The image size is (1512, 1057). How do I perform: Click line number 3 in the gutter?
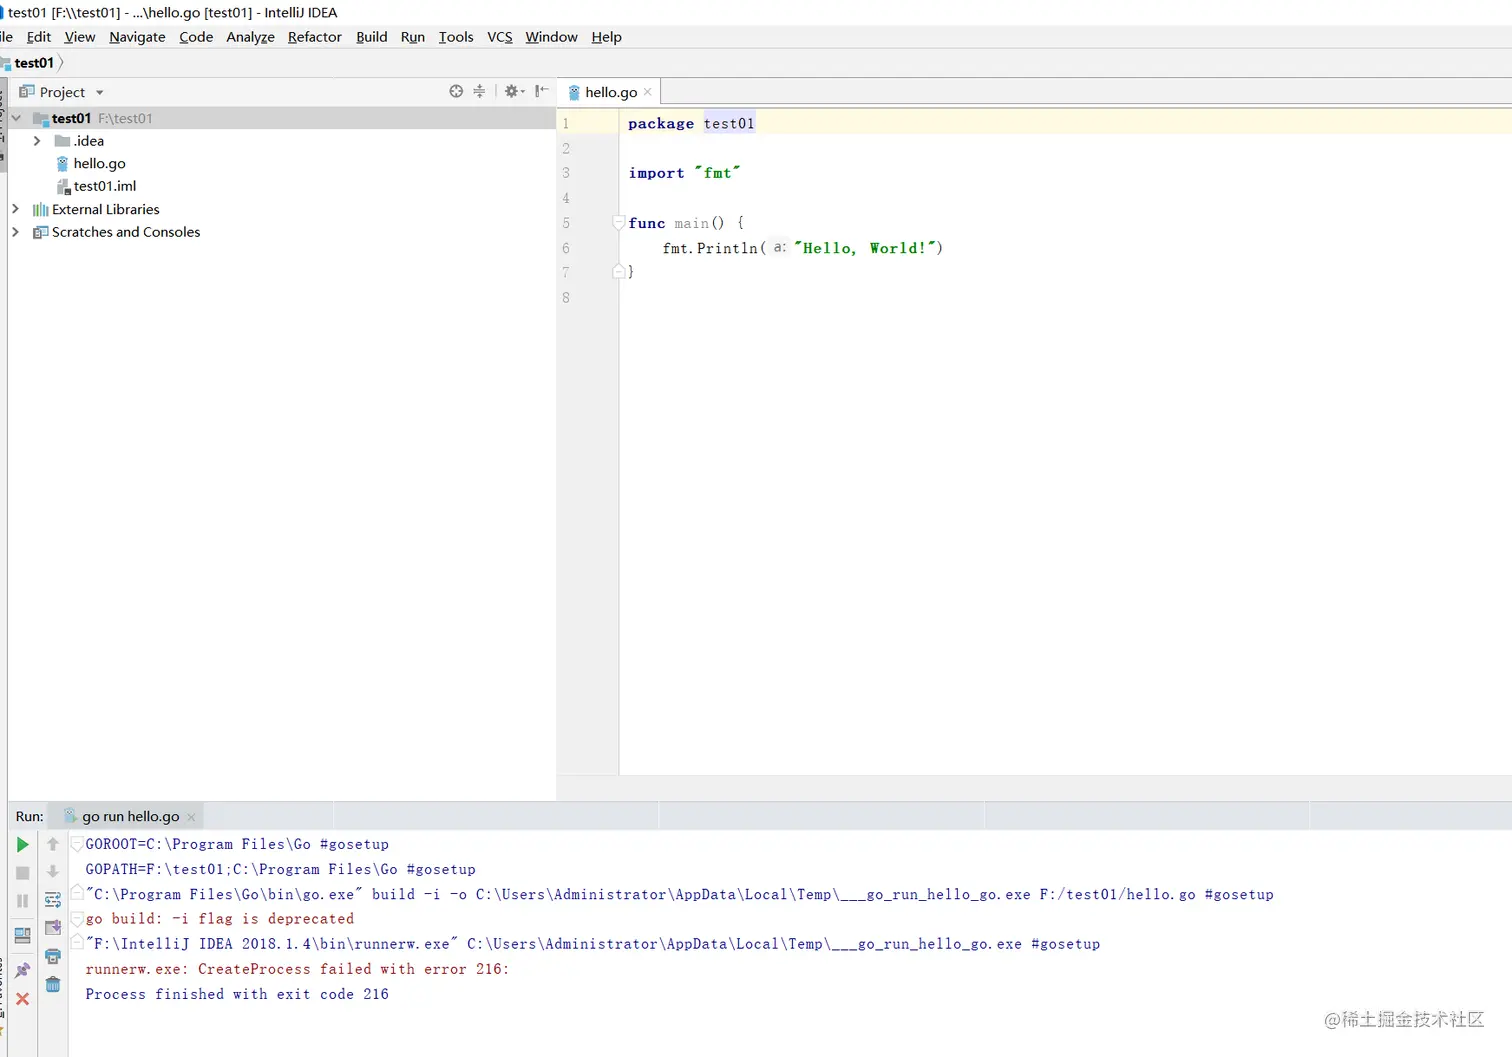click(x=566, y=173)
